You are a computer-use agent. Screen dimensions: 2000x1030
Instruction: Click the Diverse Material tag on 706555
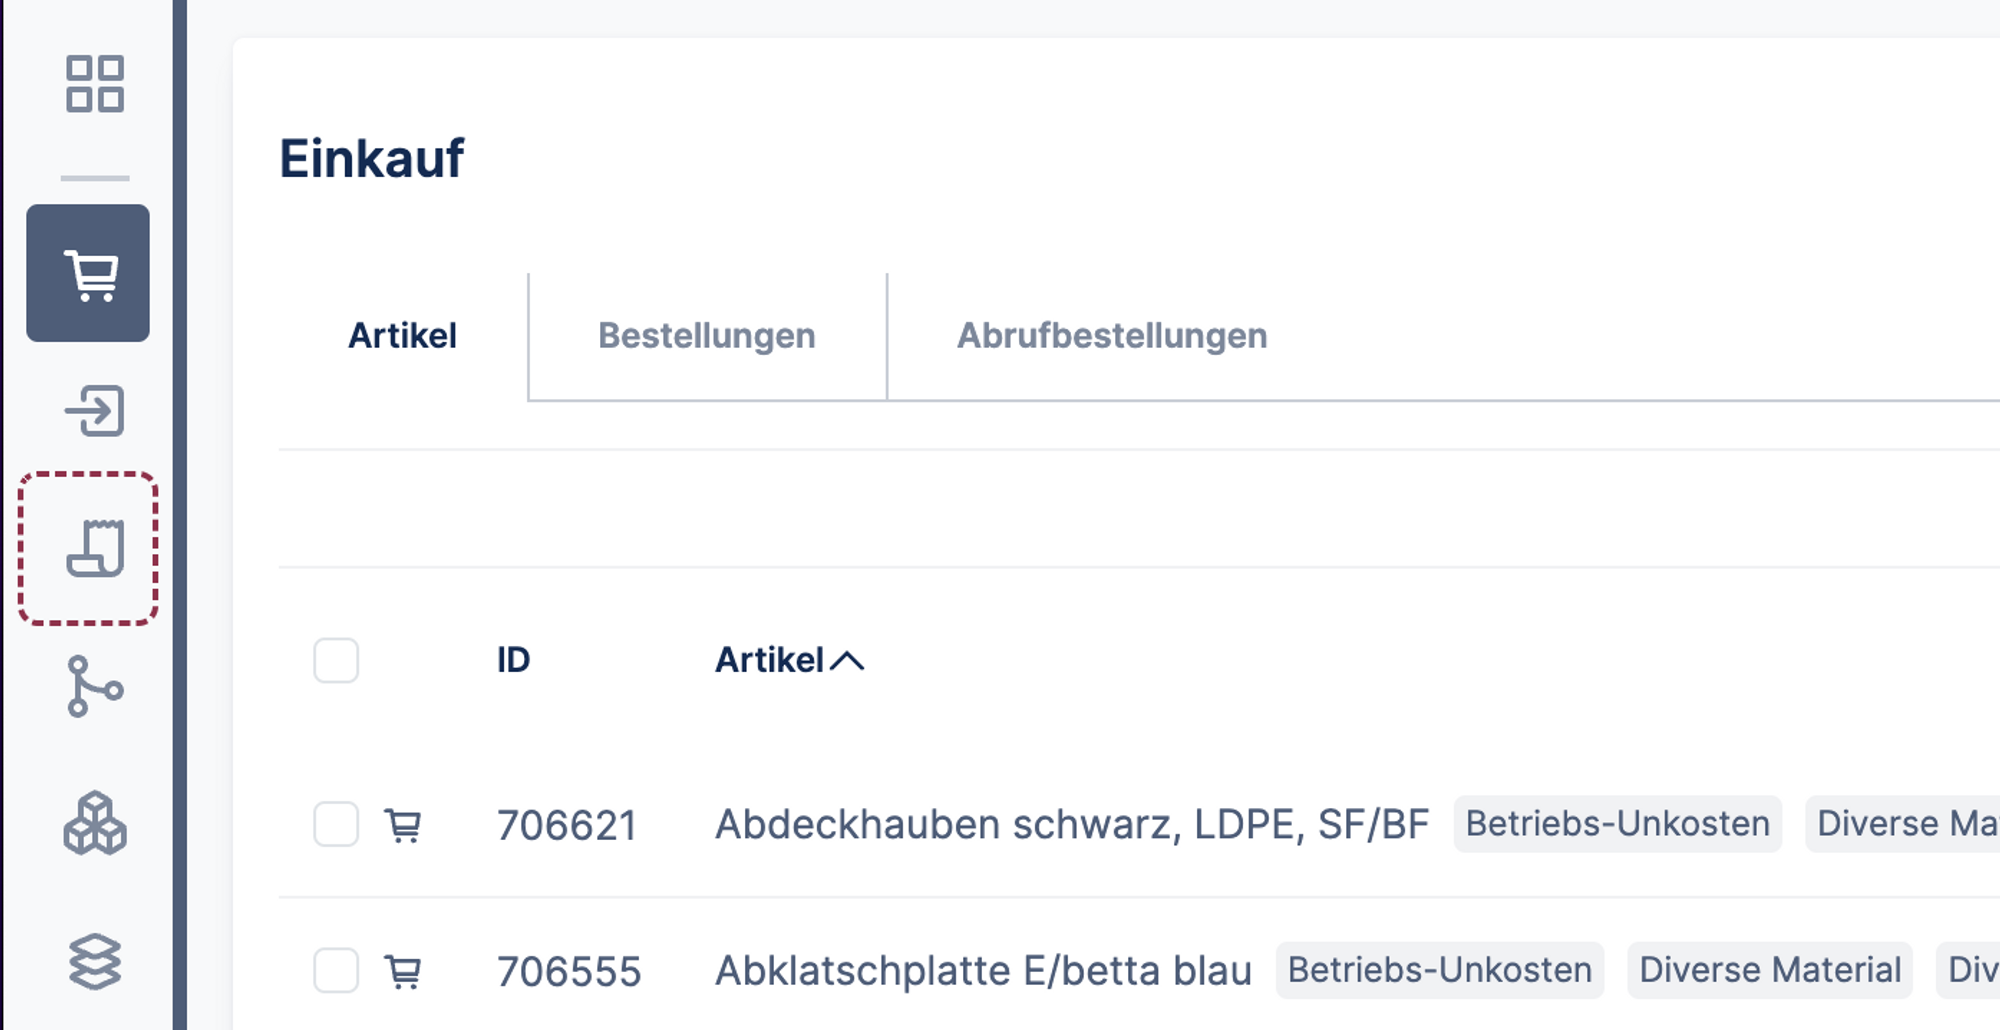(x=1770, y=970)
